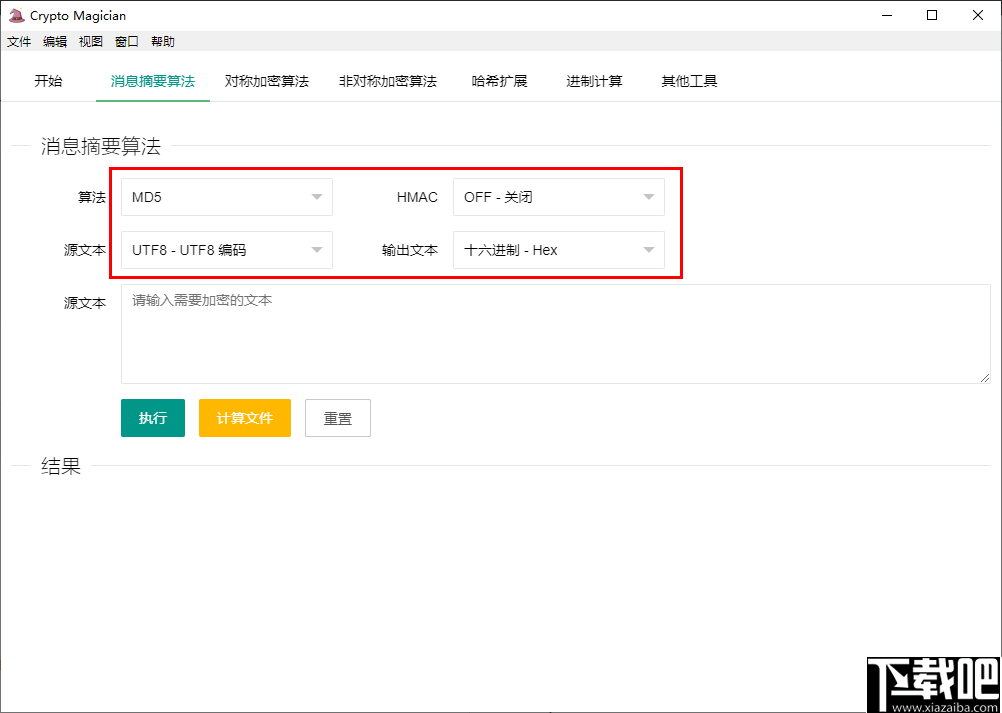The width and height of the screenshot is (1002, 713).
Task: Expand the HMAC OFF dropdown
Action: click(558, 197)
